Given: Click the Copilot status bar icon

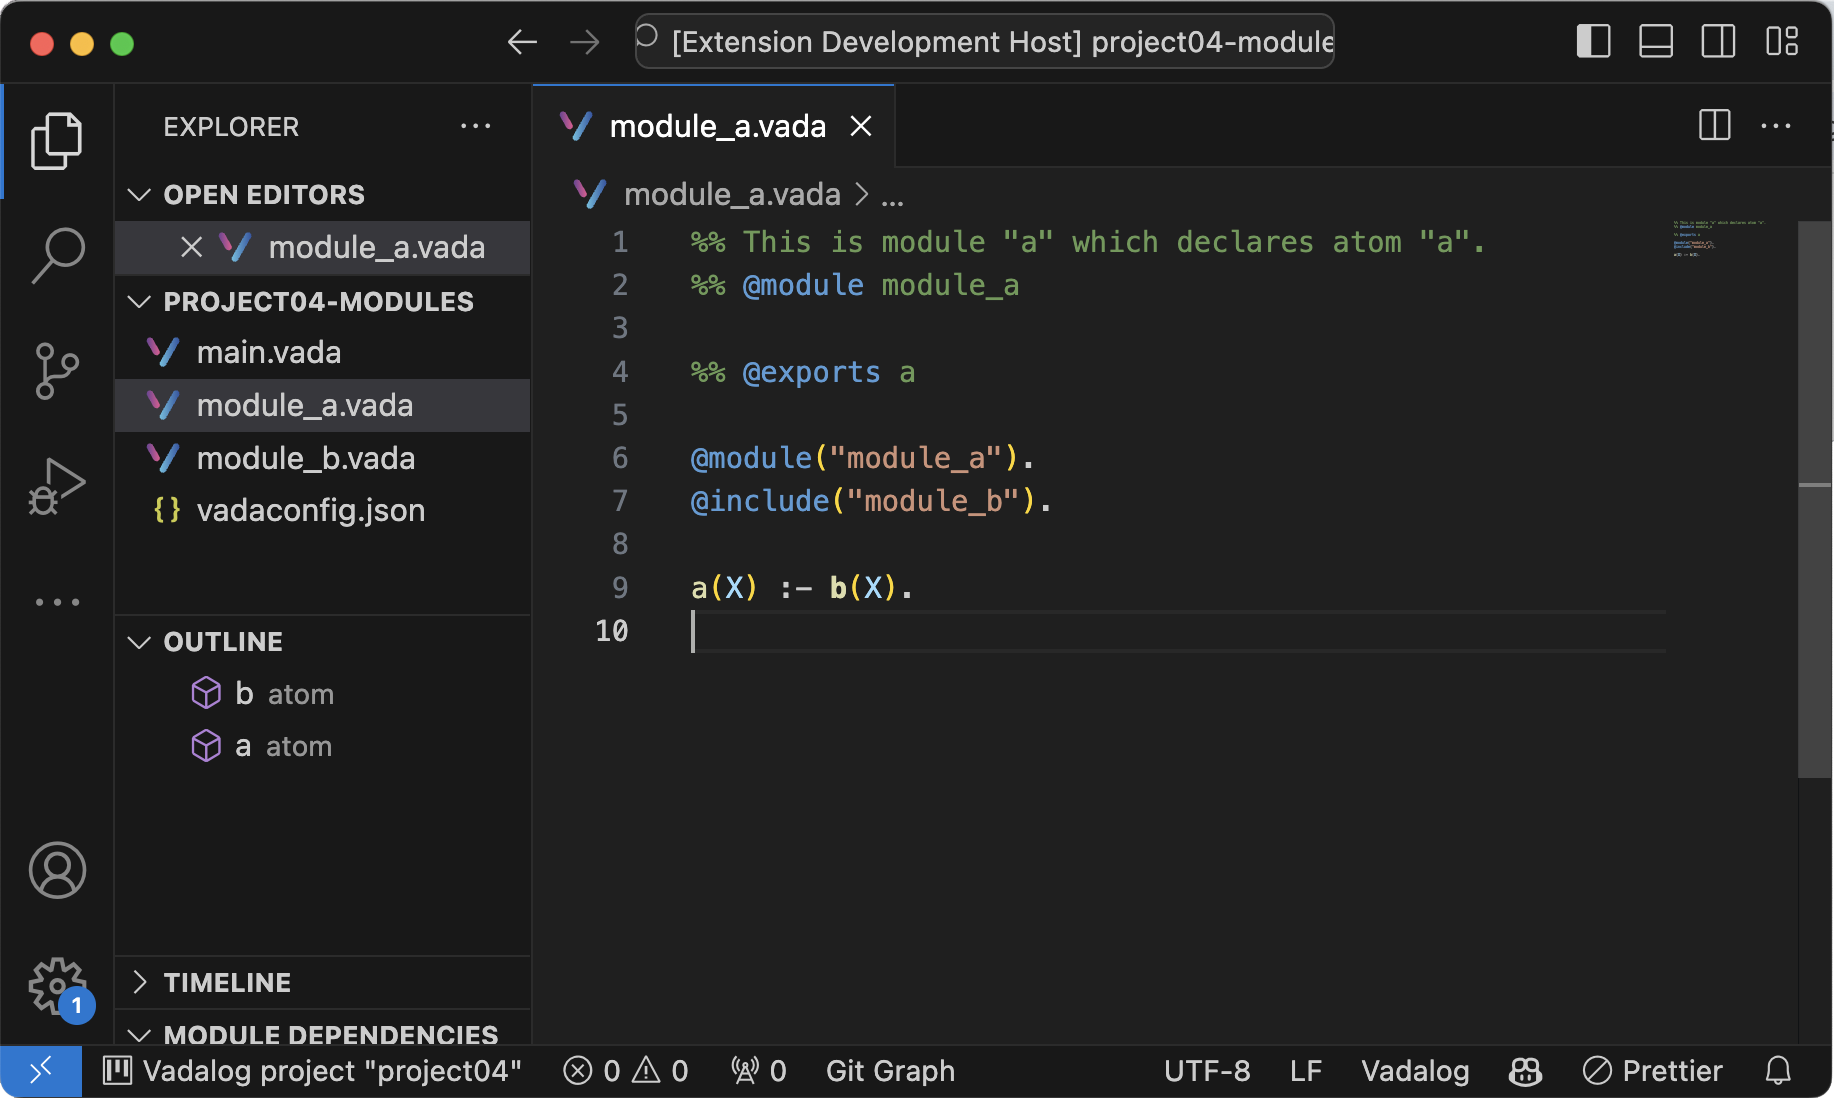Looking at the screenshot, I should 1525,1071.
